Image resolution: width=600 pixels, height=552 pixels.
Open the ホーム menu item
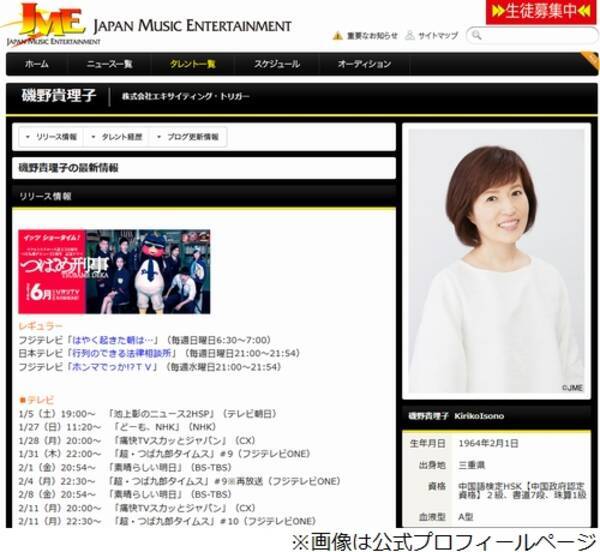tap(36, 64)
